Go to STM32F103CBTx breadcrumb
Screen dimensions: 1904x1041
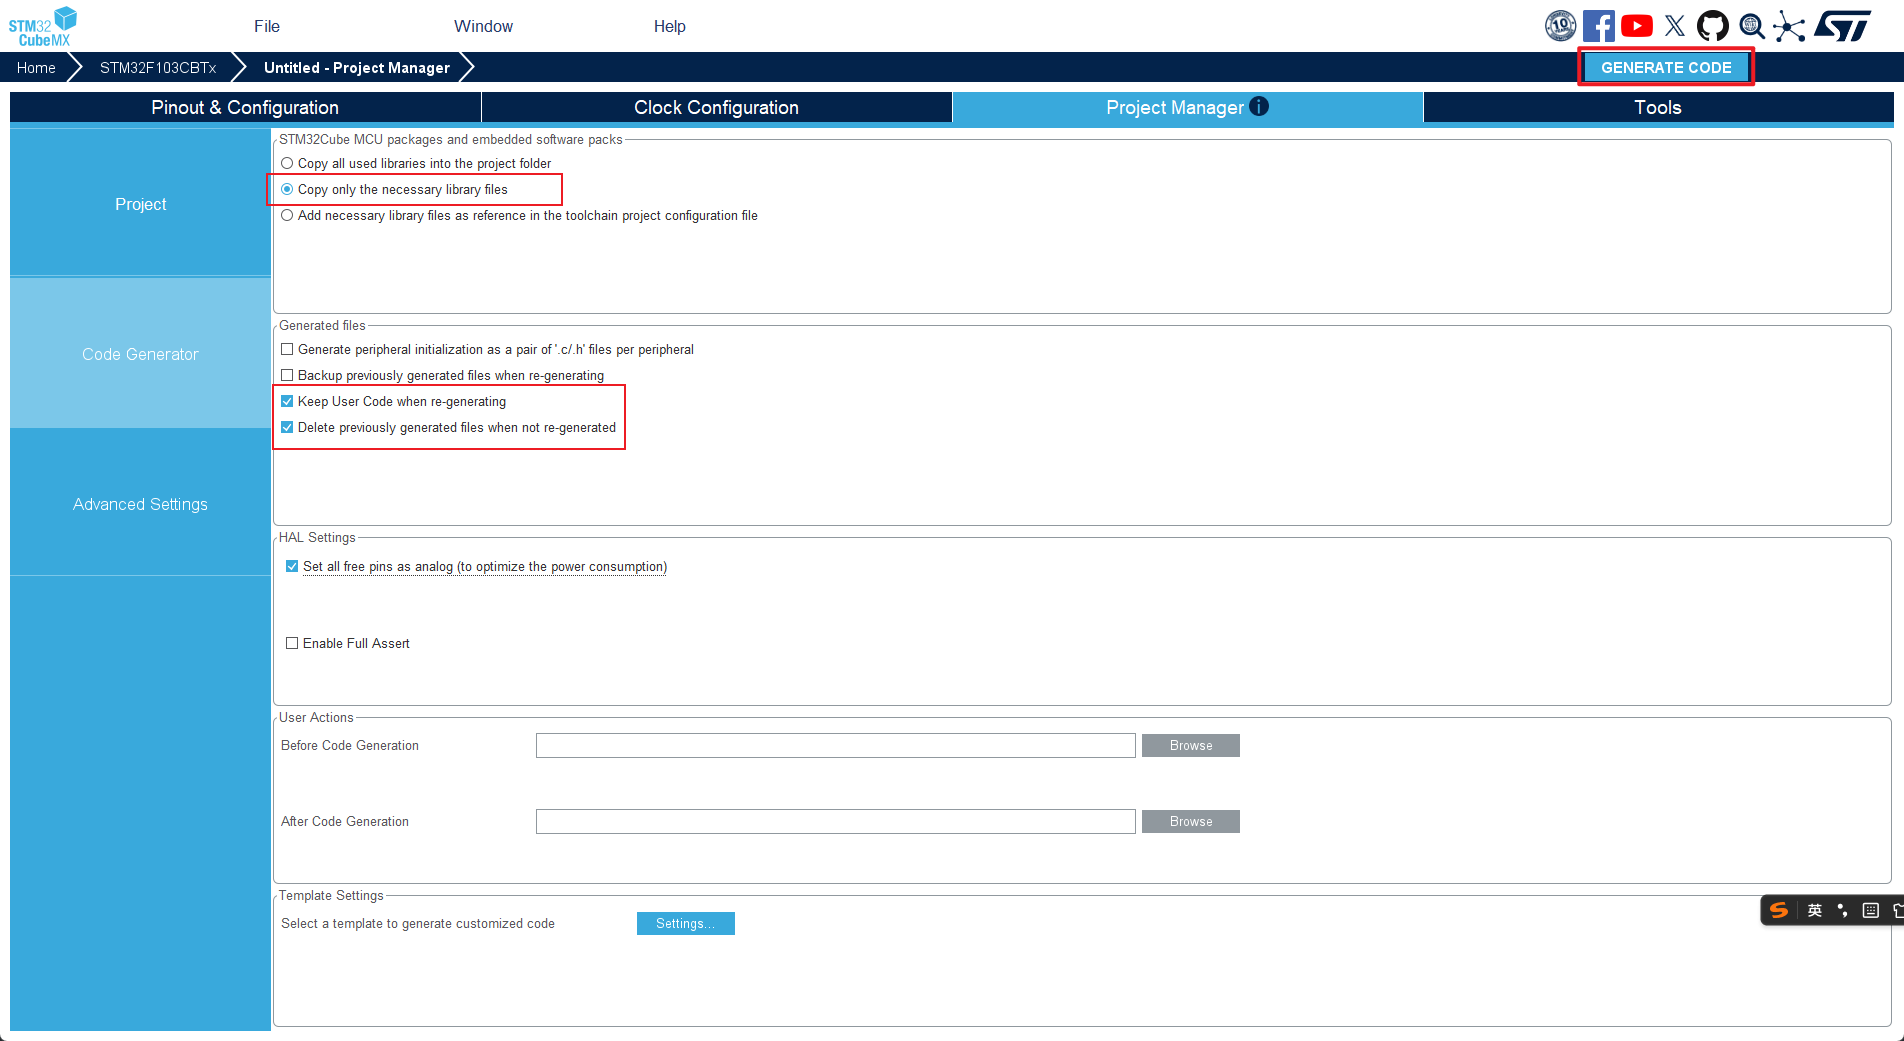coord(157,67)
